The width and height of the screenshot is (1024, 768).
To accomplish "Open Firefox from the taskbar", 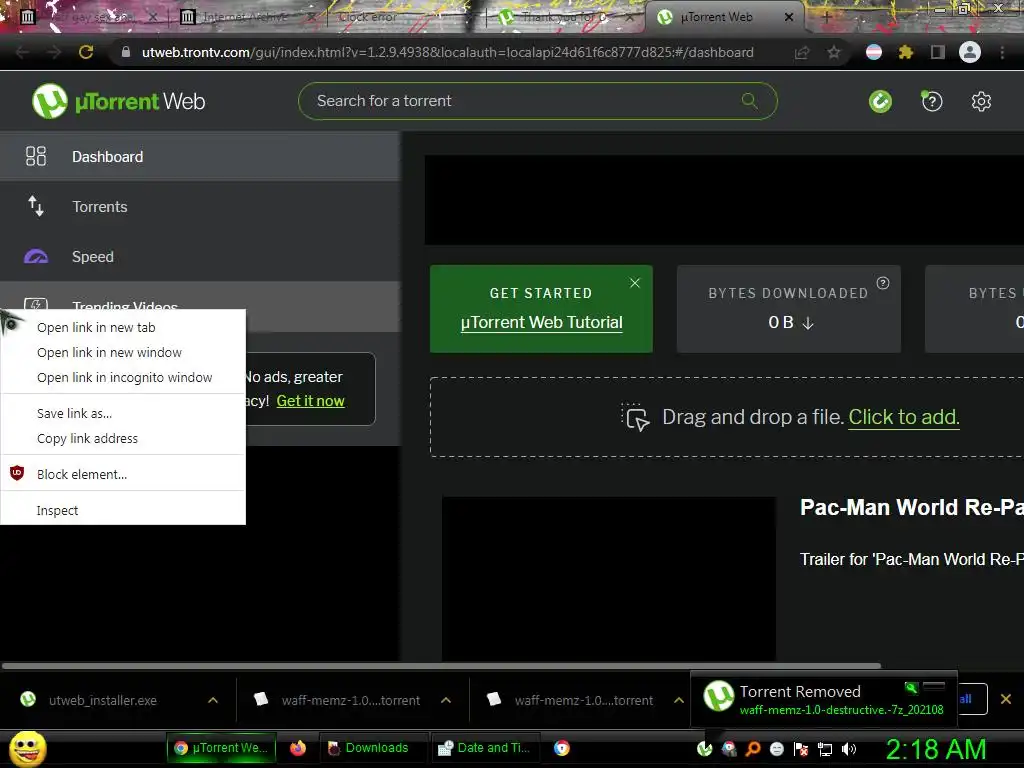I will coord(298,748).
